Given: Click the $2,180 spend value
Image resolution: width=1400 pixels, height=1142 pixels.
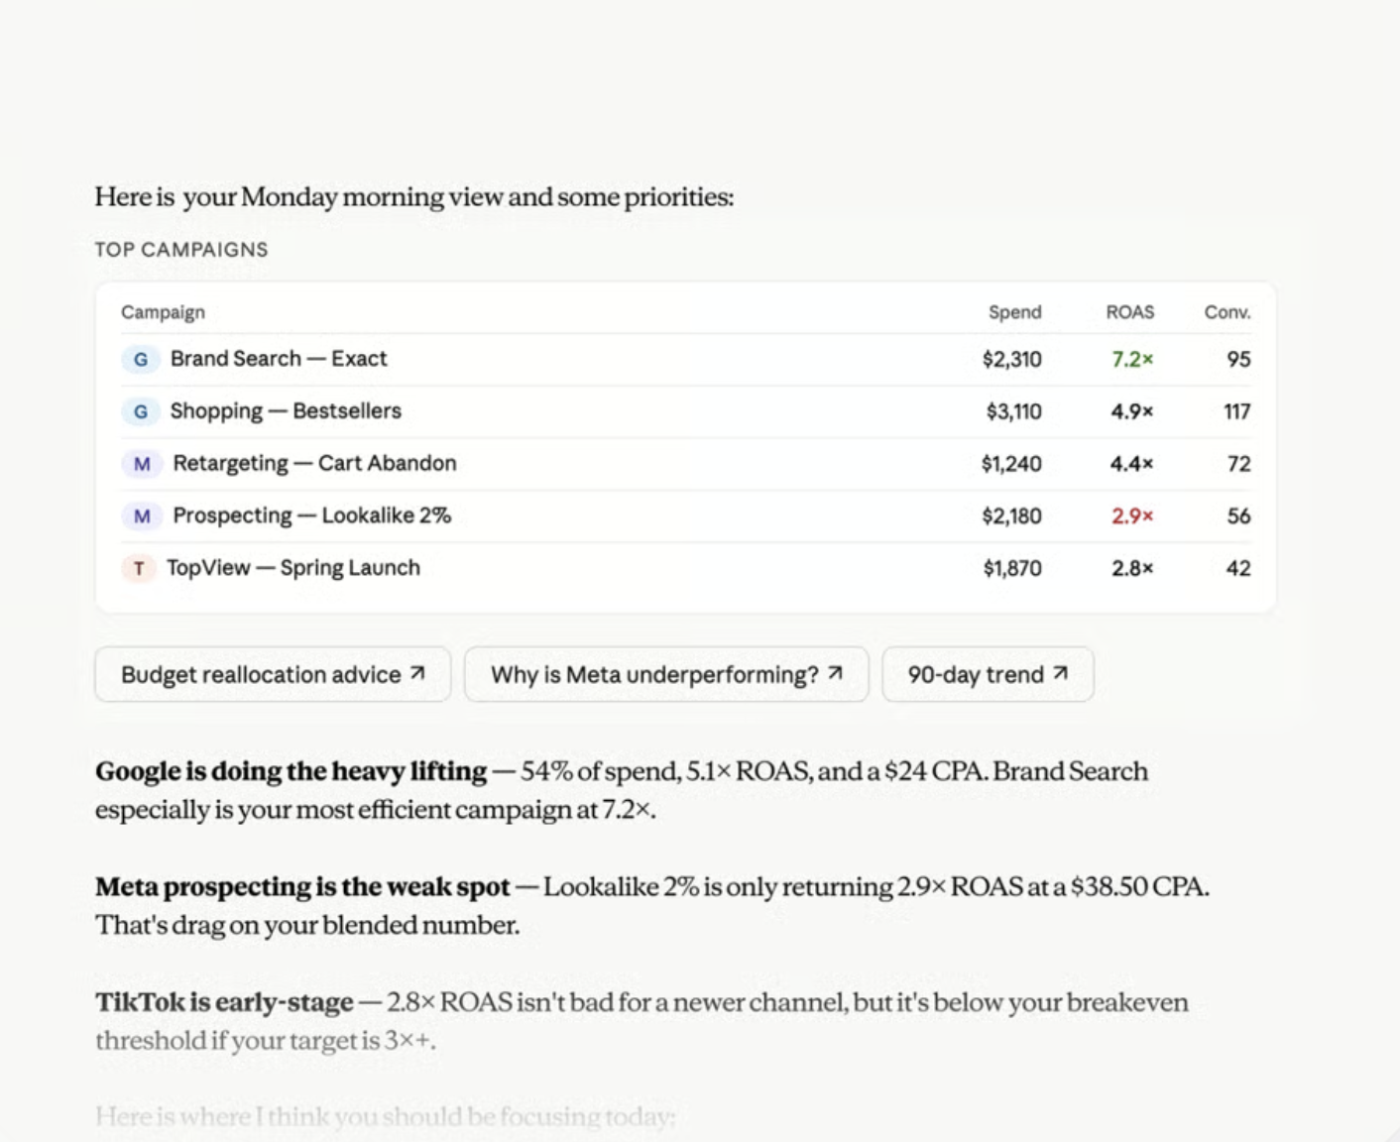Looking at the screenshot, I should pyautogui.click(x=1011, y=516).
